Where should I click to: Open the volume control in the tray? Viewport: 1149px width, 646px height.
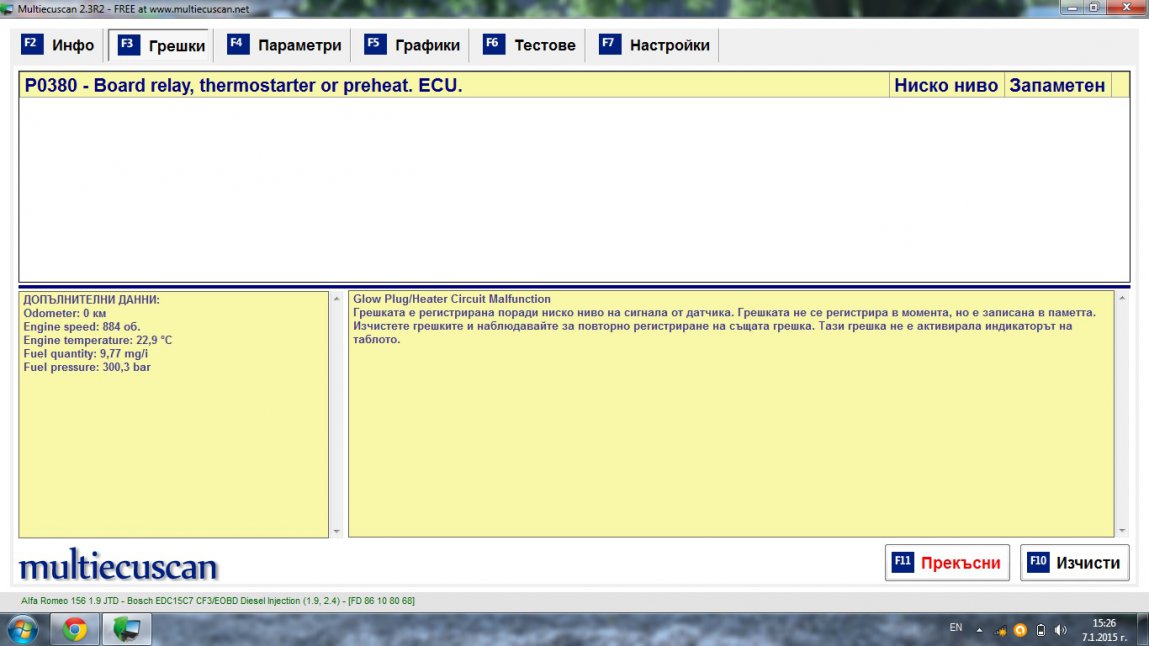tap(1061, 630)
